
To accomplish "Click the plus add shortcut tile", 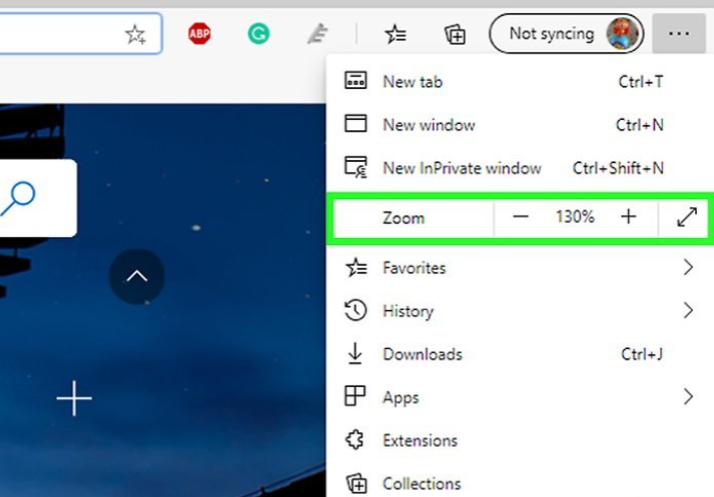I will click(74, 400).
